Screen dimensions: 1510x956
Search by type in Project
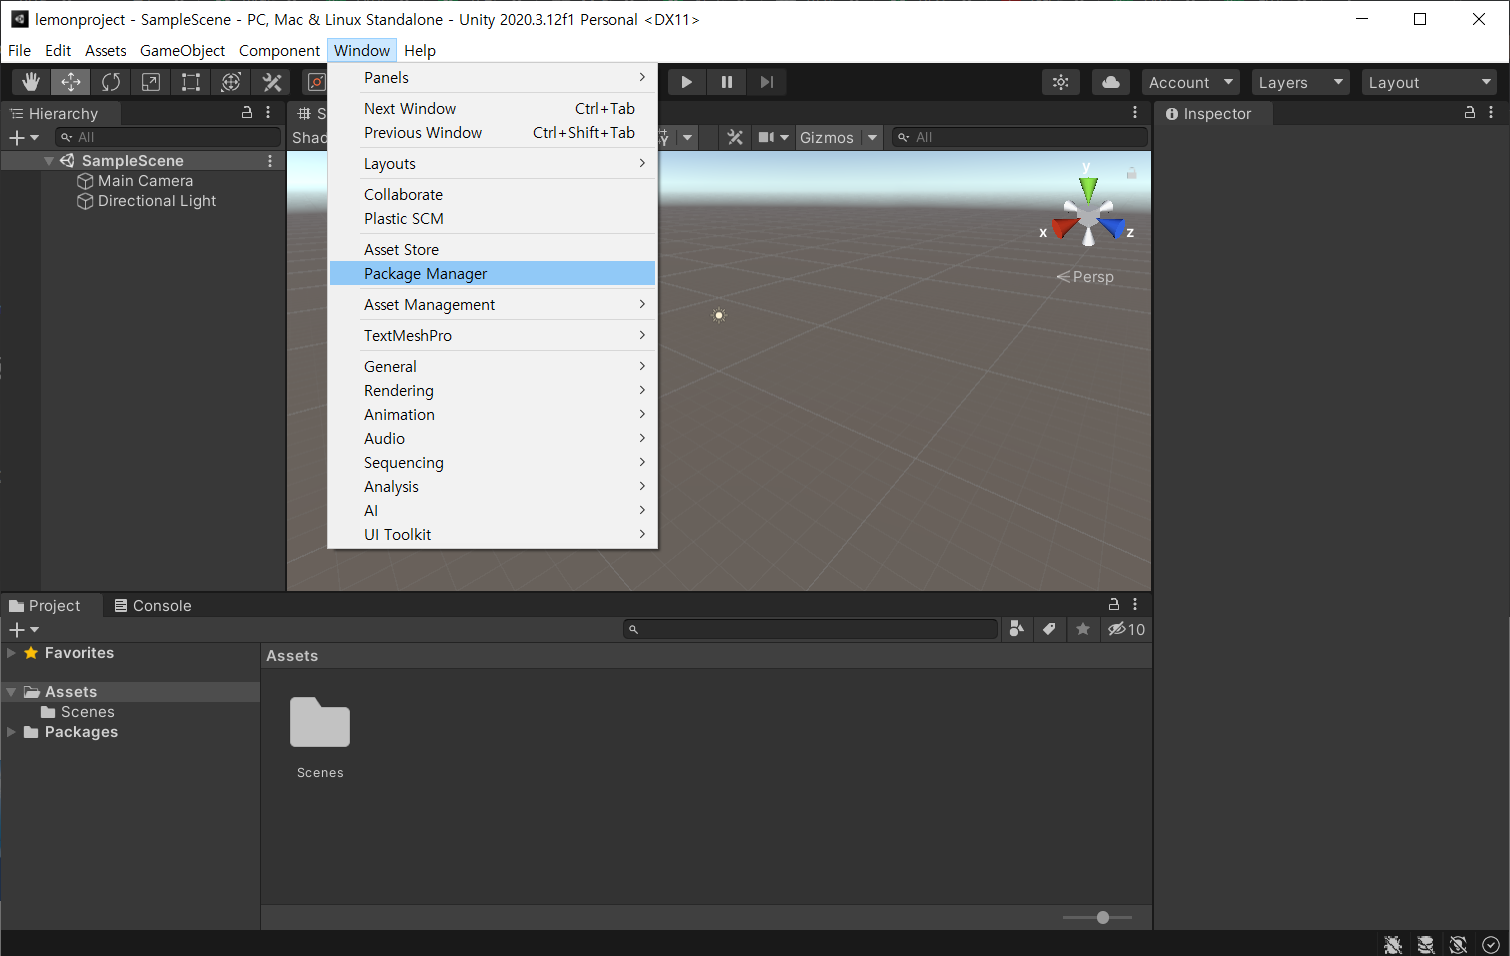coord(1017,629)
